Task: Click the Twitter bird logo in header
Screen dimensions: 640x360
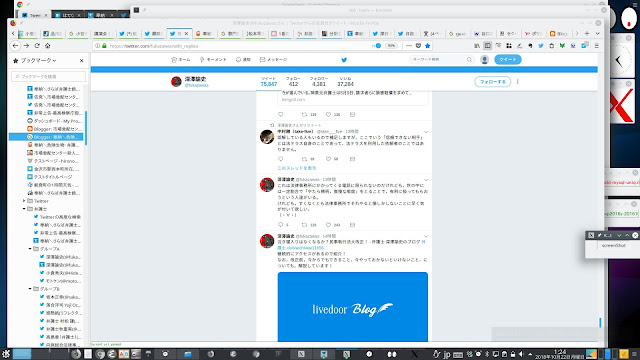Action: 344,60
